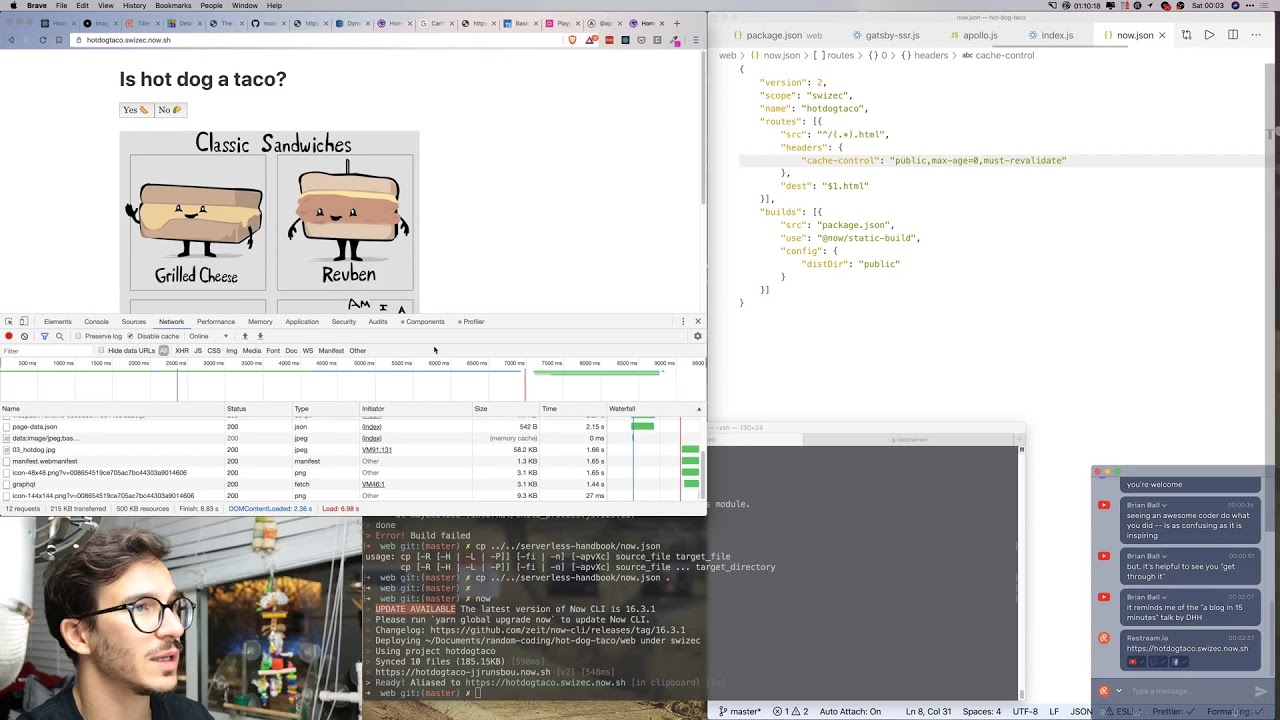The height and width of the screenshot is (720, 1280).
Task: Open DevTools three-dot customize menu
Action: tap(683, 321)
